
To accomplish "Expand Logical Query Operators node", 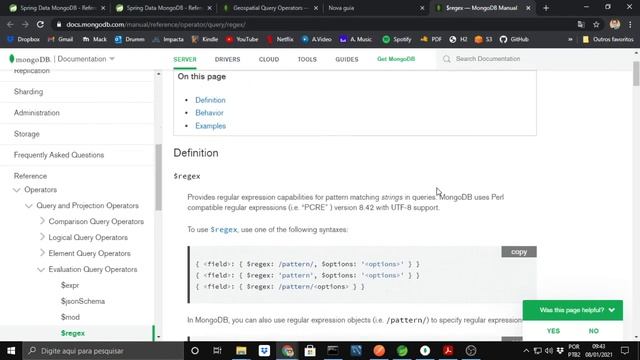I will 42,237.
